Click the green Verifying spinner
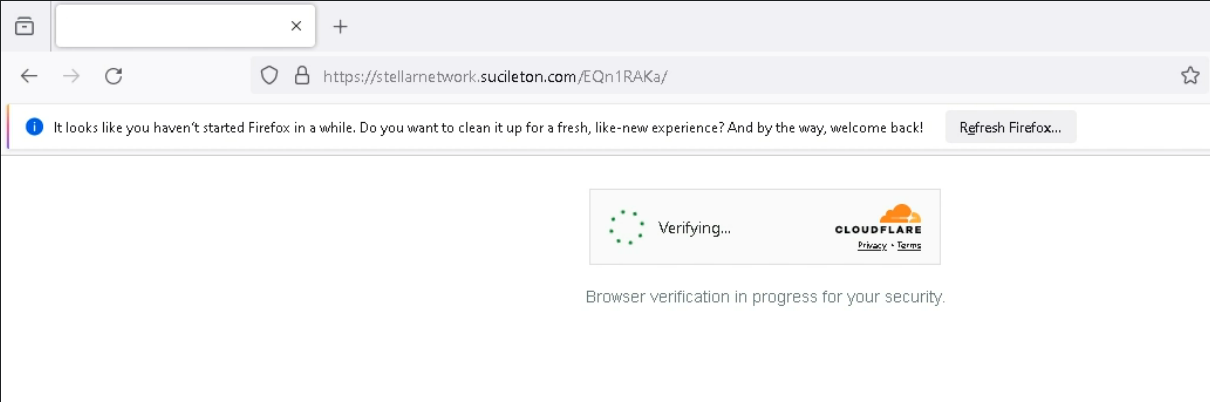Screen dimensions: 1210x402 pyautogui.click(x=627, y=228)
